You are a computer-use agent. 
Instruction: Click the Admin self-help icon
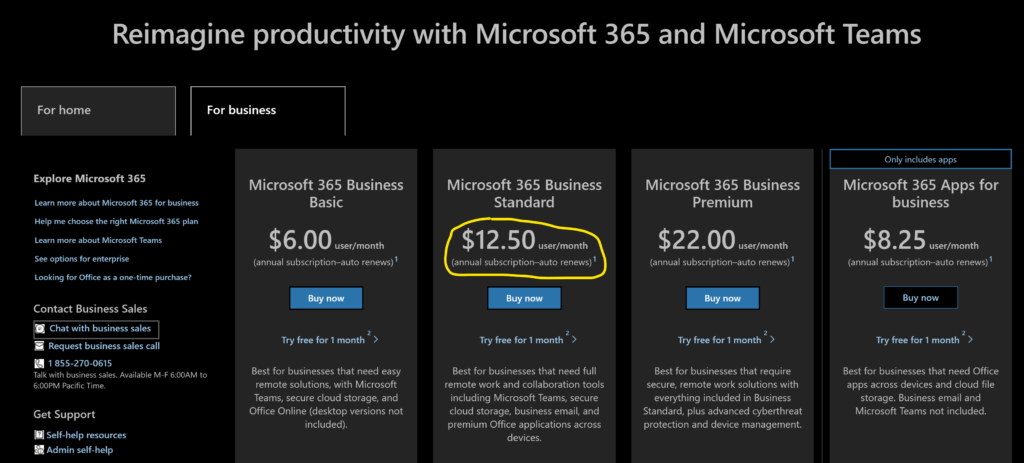click(x=39, y=450)
